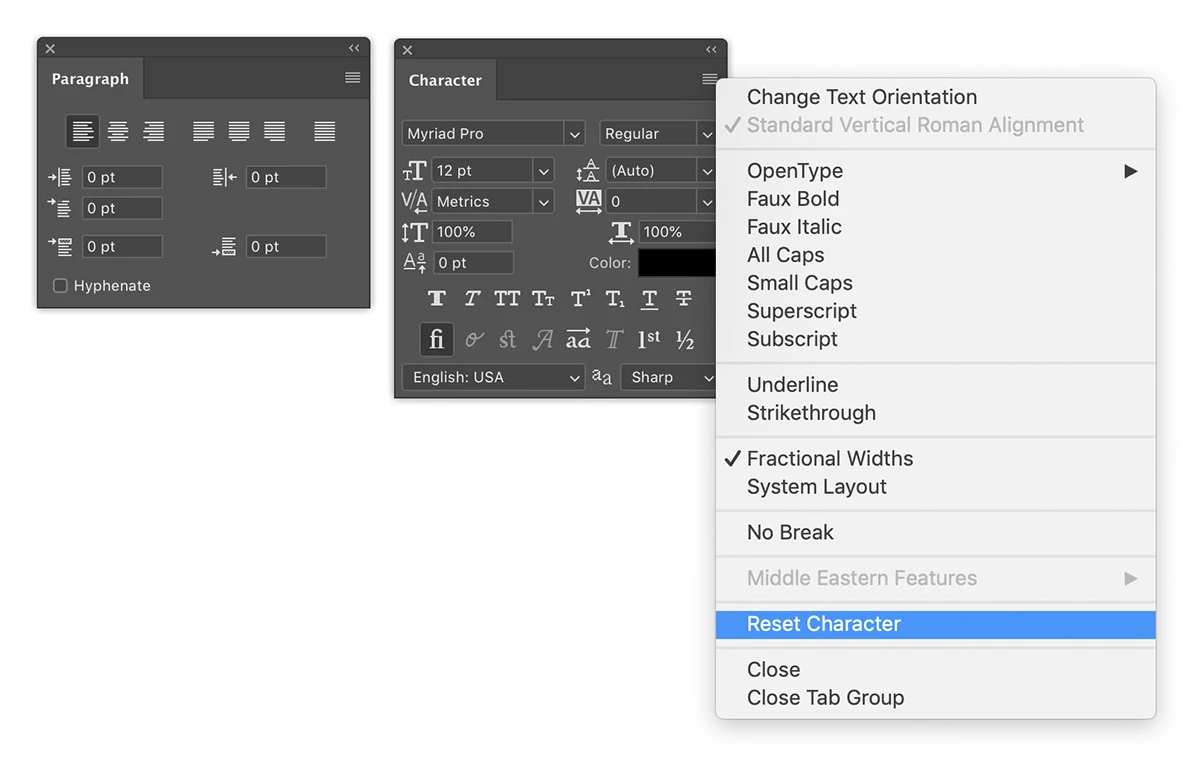This screenshot has width=1200, height=763.
Task: Expand the OpenType submenu
Action: pos(936,171)
